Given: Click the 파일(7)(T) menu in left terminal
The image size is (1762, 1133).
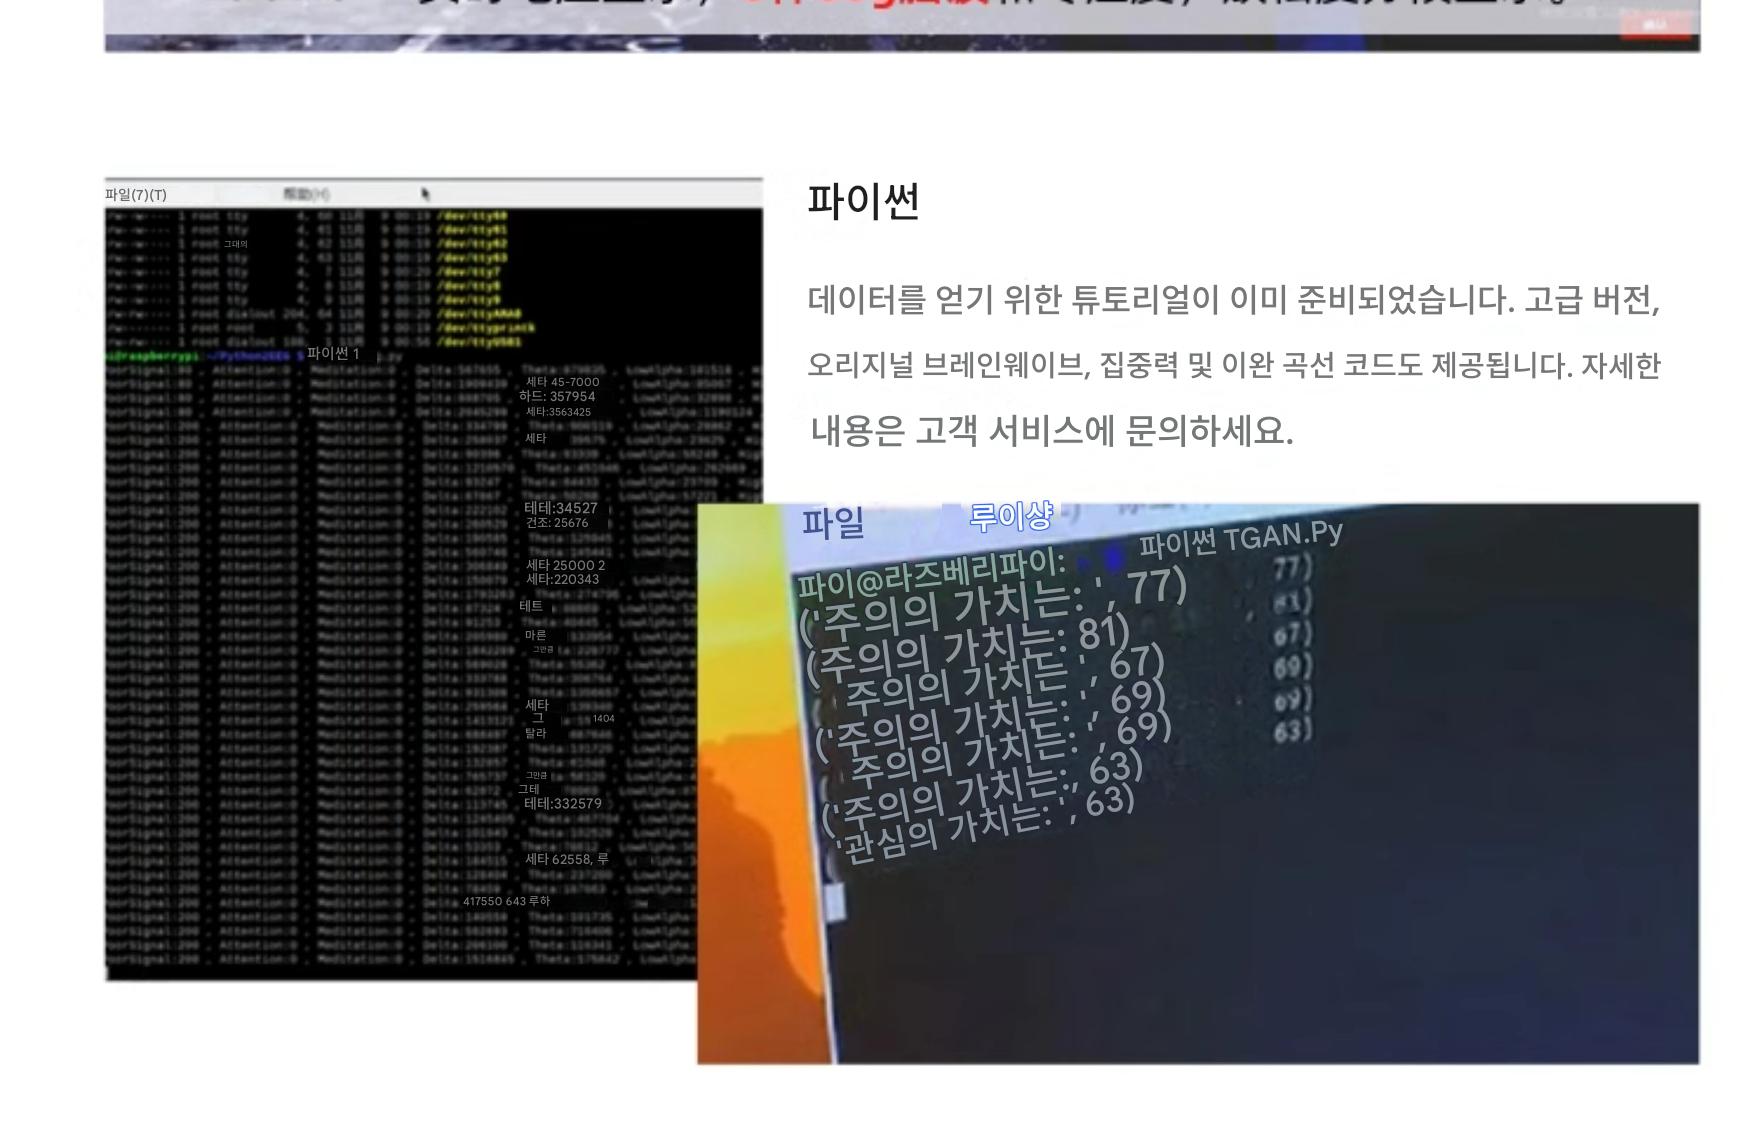Looking at the screenshot, I should point(136,195).
